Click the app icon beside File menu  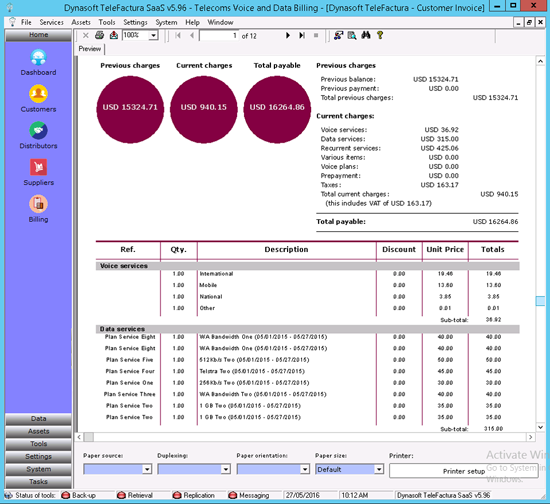[12, 22]
